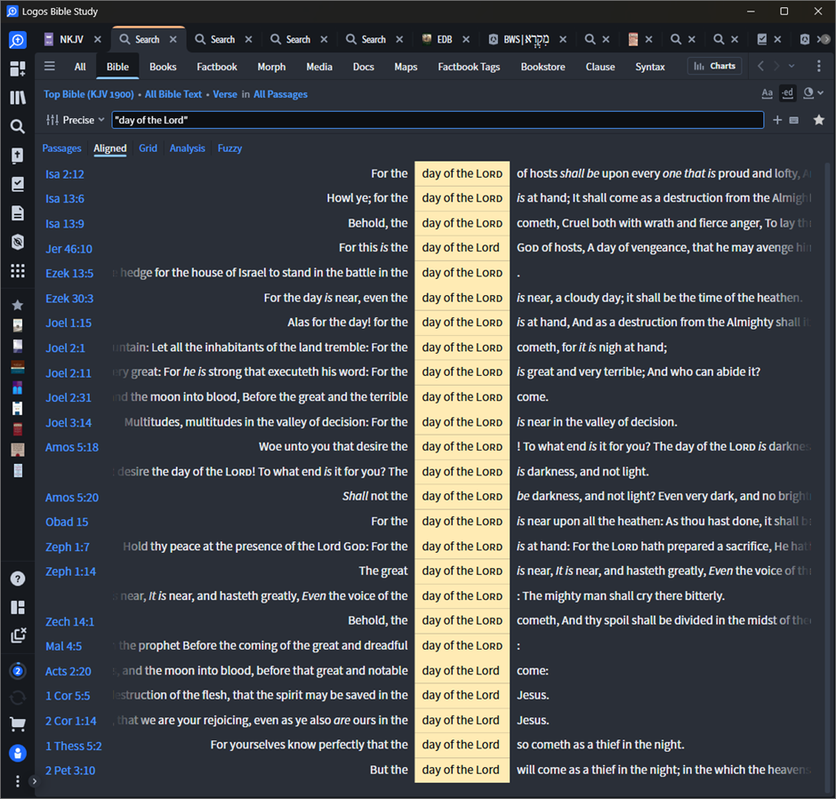
Task: Click the sidebar Favorites star icon
Action: [18, 305]
